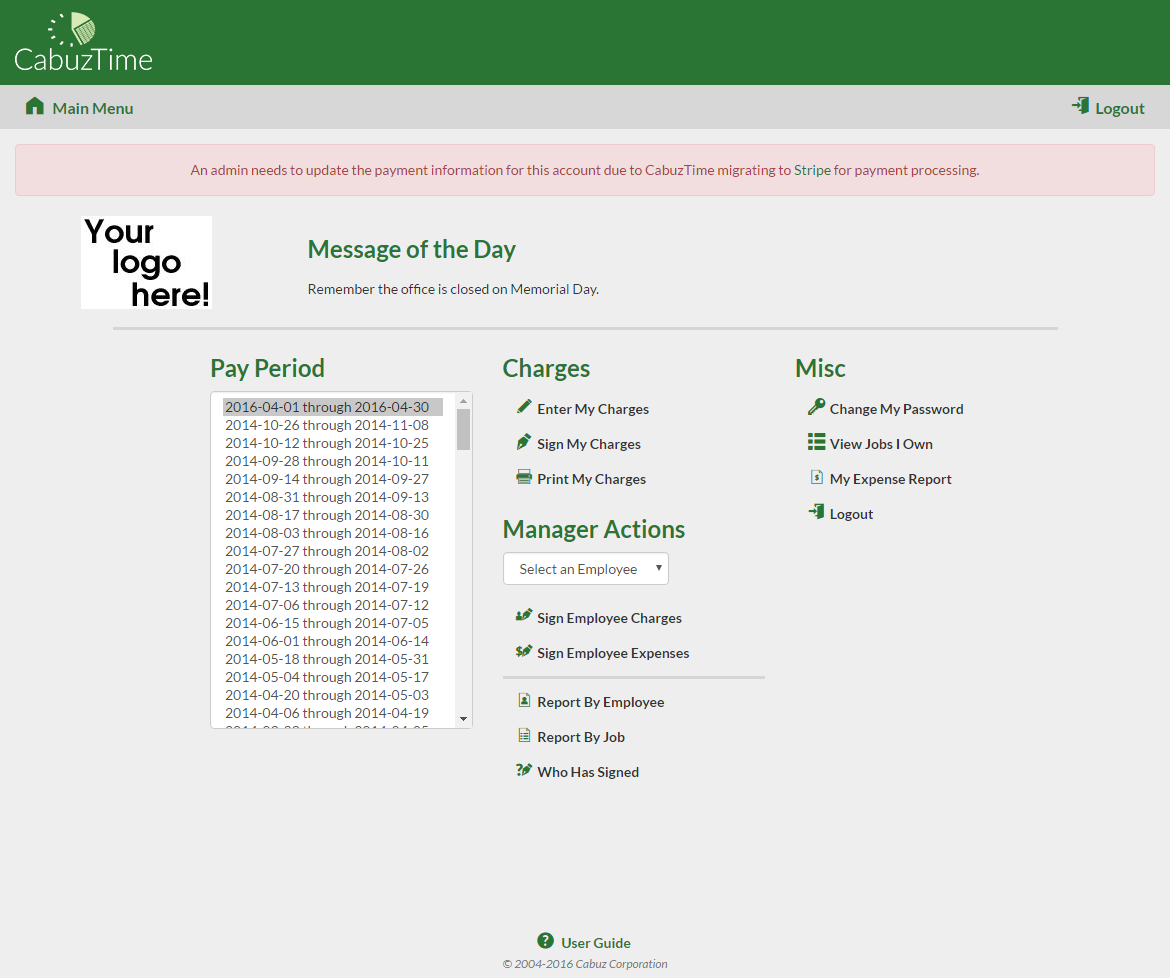This screenshot has width=1170, height=978.
Task: Click the report icon beside My Expense Report
Action: (x=816, y=478)
